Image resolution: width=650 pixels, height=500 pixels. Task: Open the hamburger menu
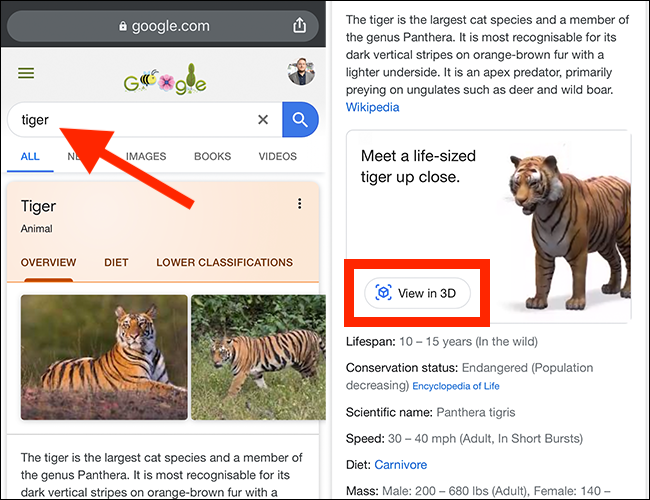click(x=26, y=73)
